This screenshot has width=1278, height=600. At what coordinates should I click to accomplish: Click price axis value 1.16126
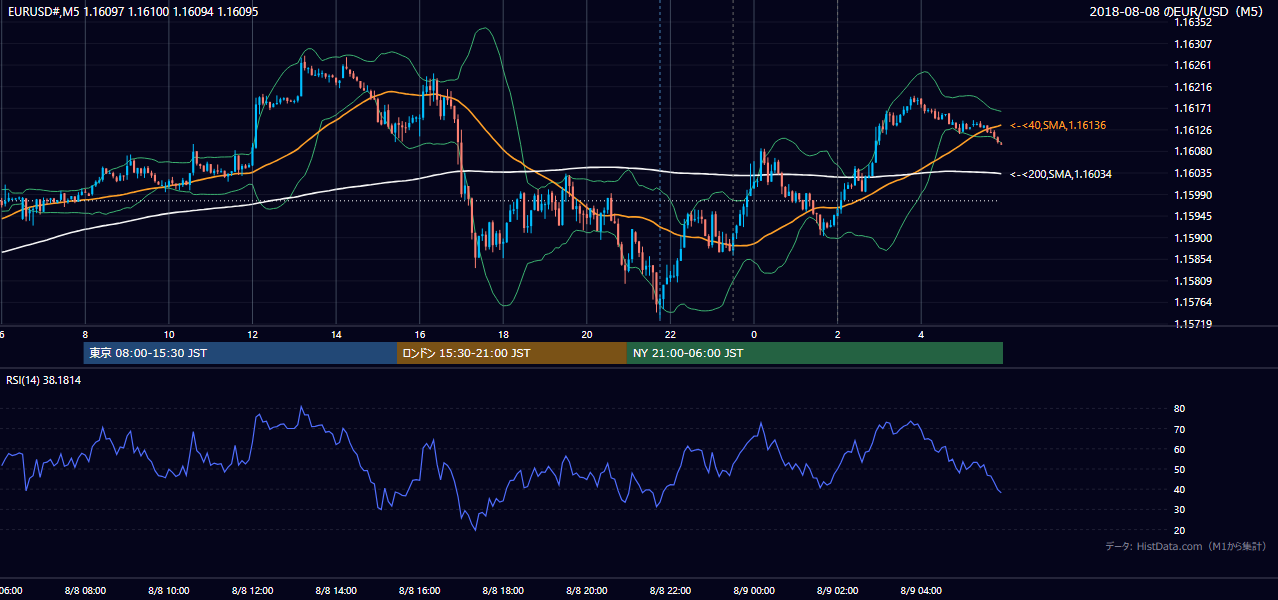pos(1193,130)
